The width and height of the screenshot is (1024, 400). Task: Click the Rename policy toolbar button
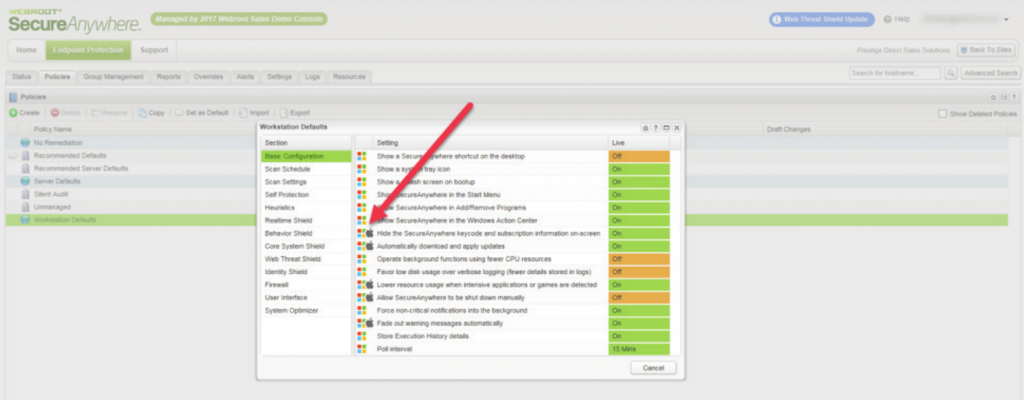pyautogui.click(x=110, y=112)
